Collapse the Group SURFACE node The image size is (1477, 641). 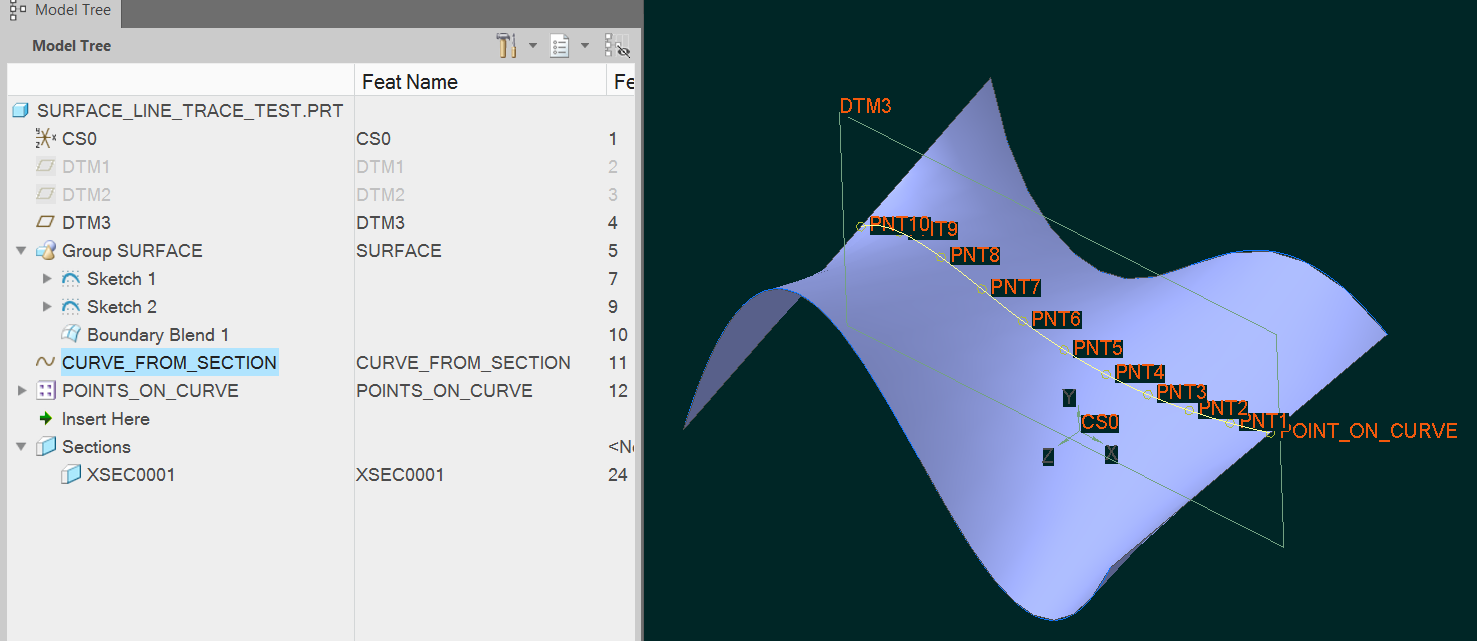(x=21, y=251)
